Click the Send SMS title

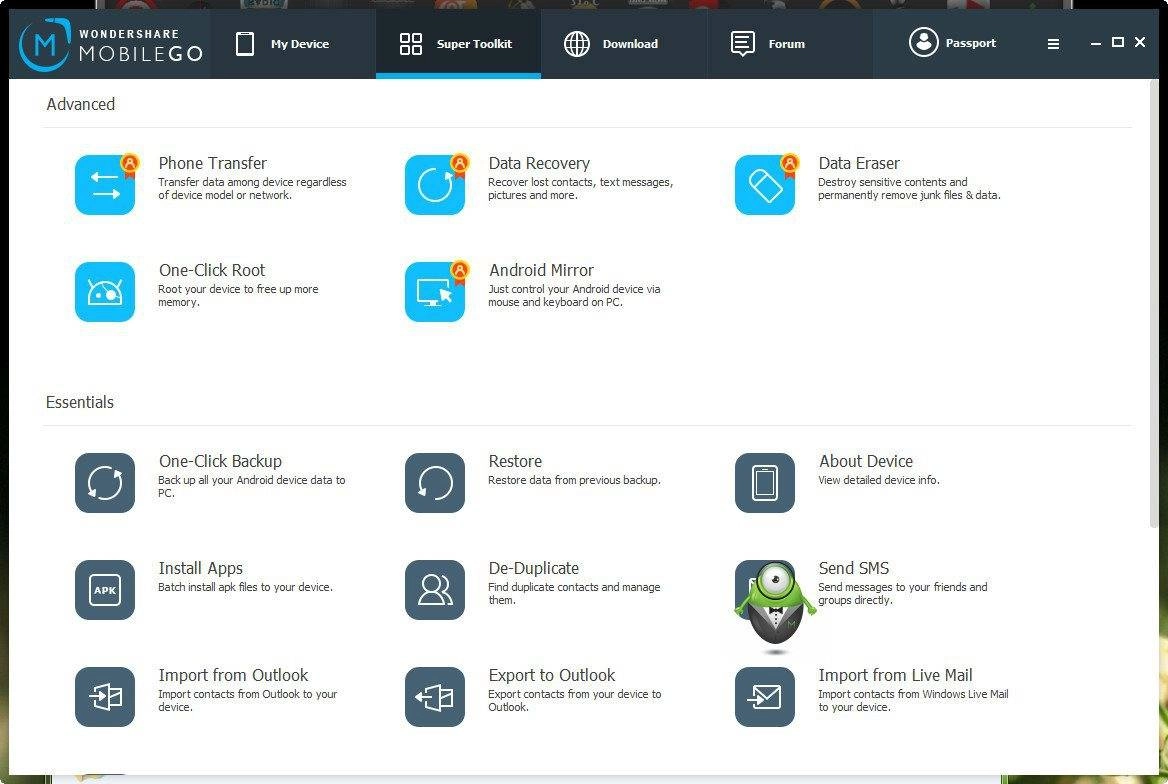(x=854, y=568)
